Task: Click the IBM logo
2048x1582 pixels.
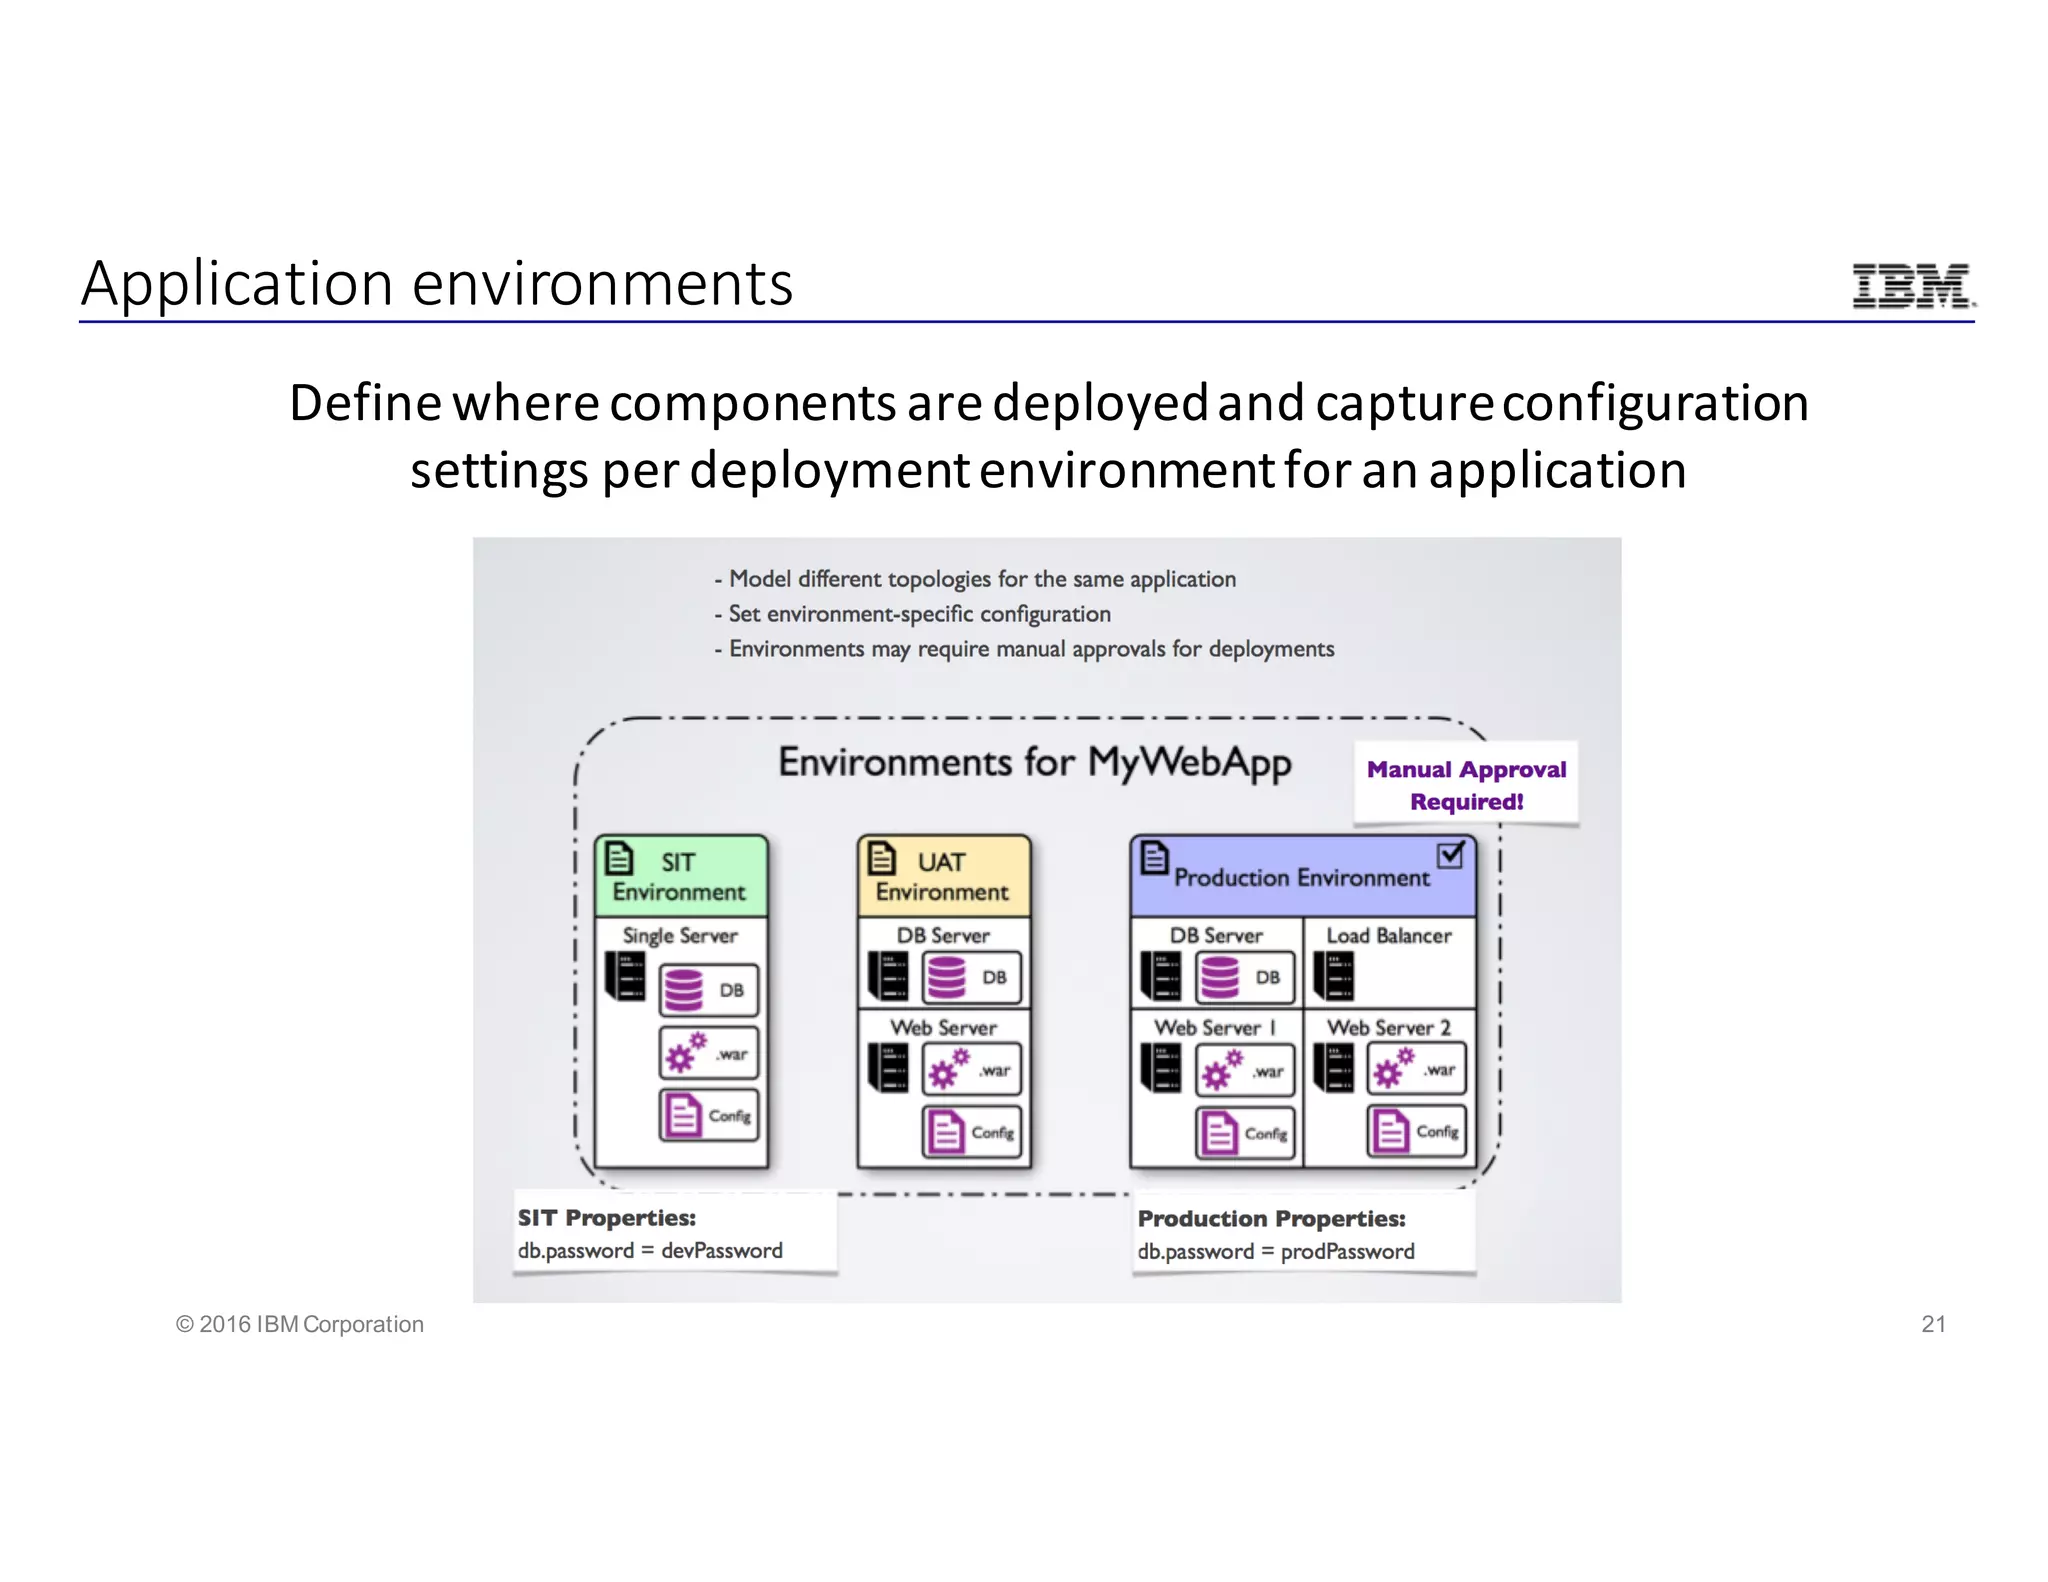Action: tap(1912, 286)
